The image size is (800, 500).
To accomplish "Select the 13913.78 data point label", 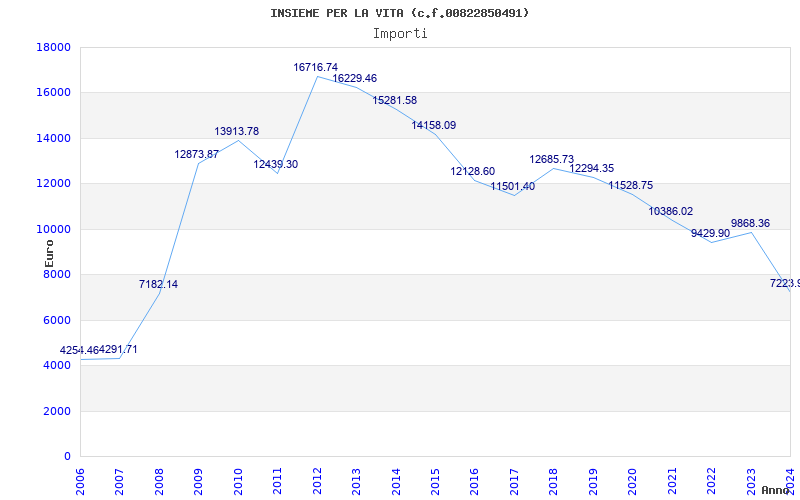I will click(236, 131).
